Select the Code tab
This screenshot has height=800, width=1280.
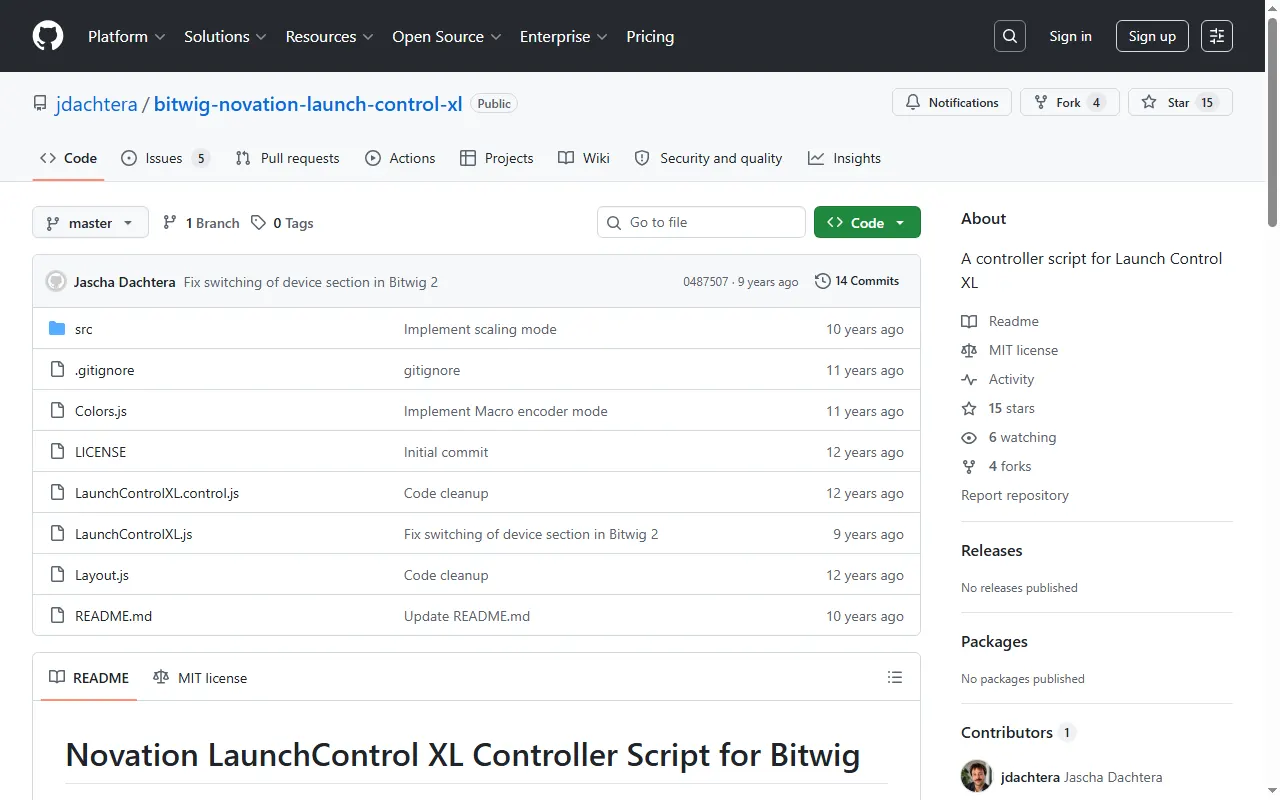point(68,158)
